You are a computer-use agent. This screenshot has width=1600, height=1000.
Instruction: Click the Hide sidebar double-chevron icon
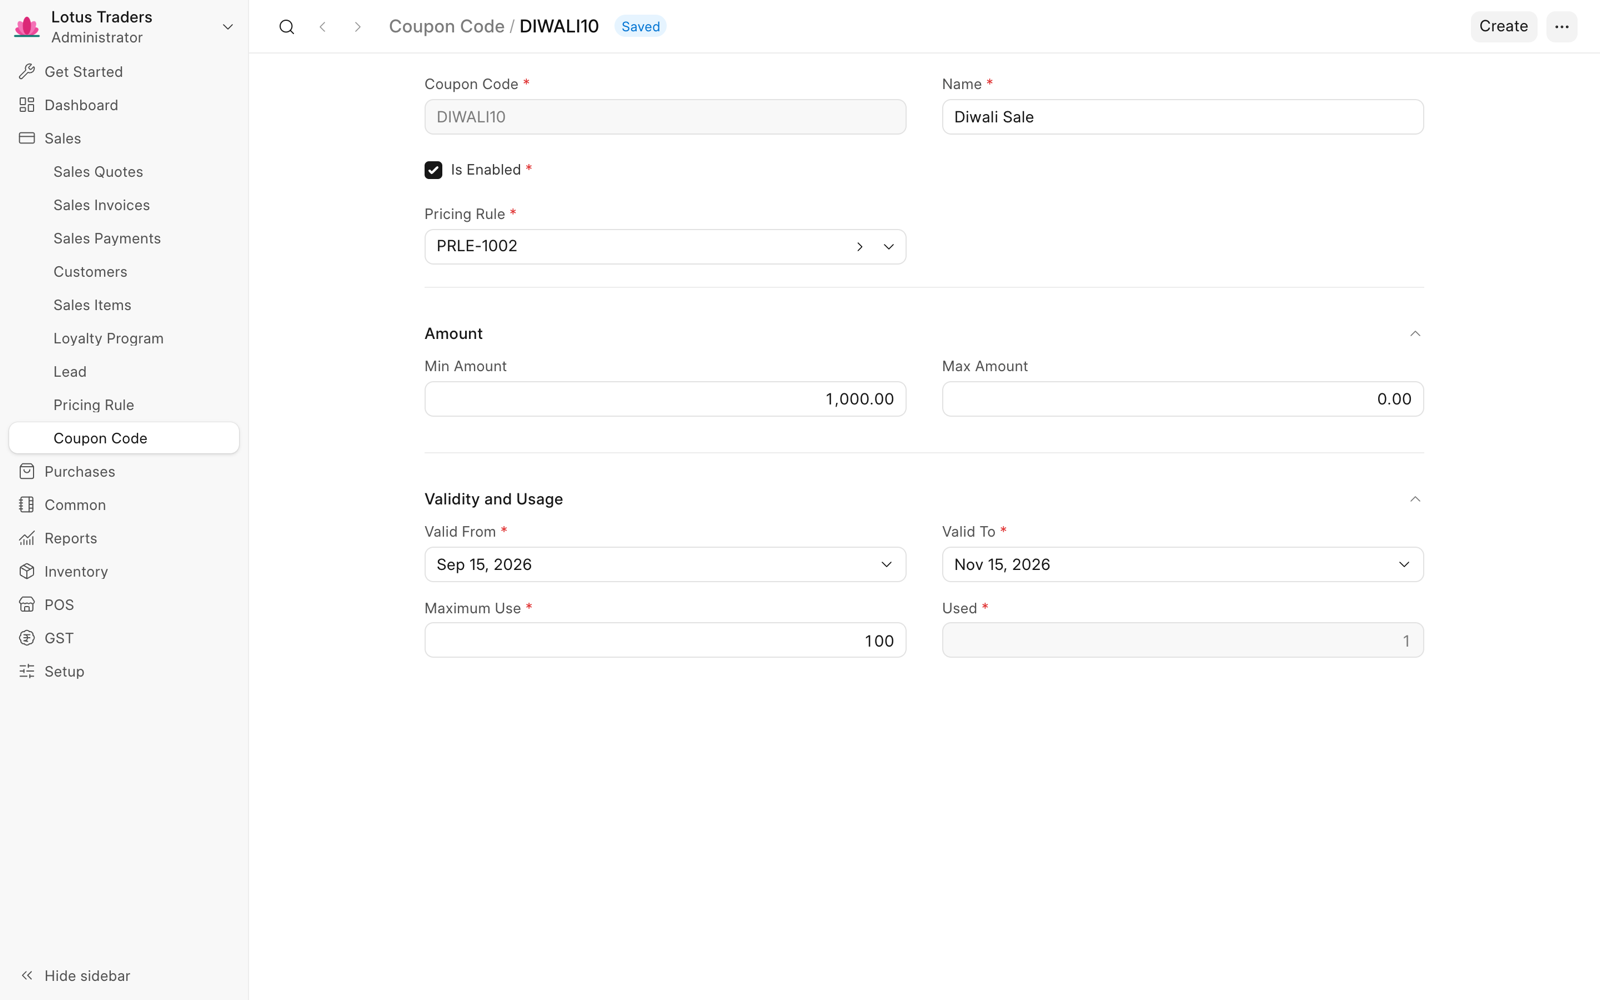click(27, 976)
